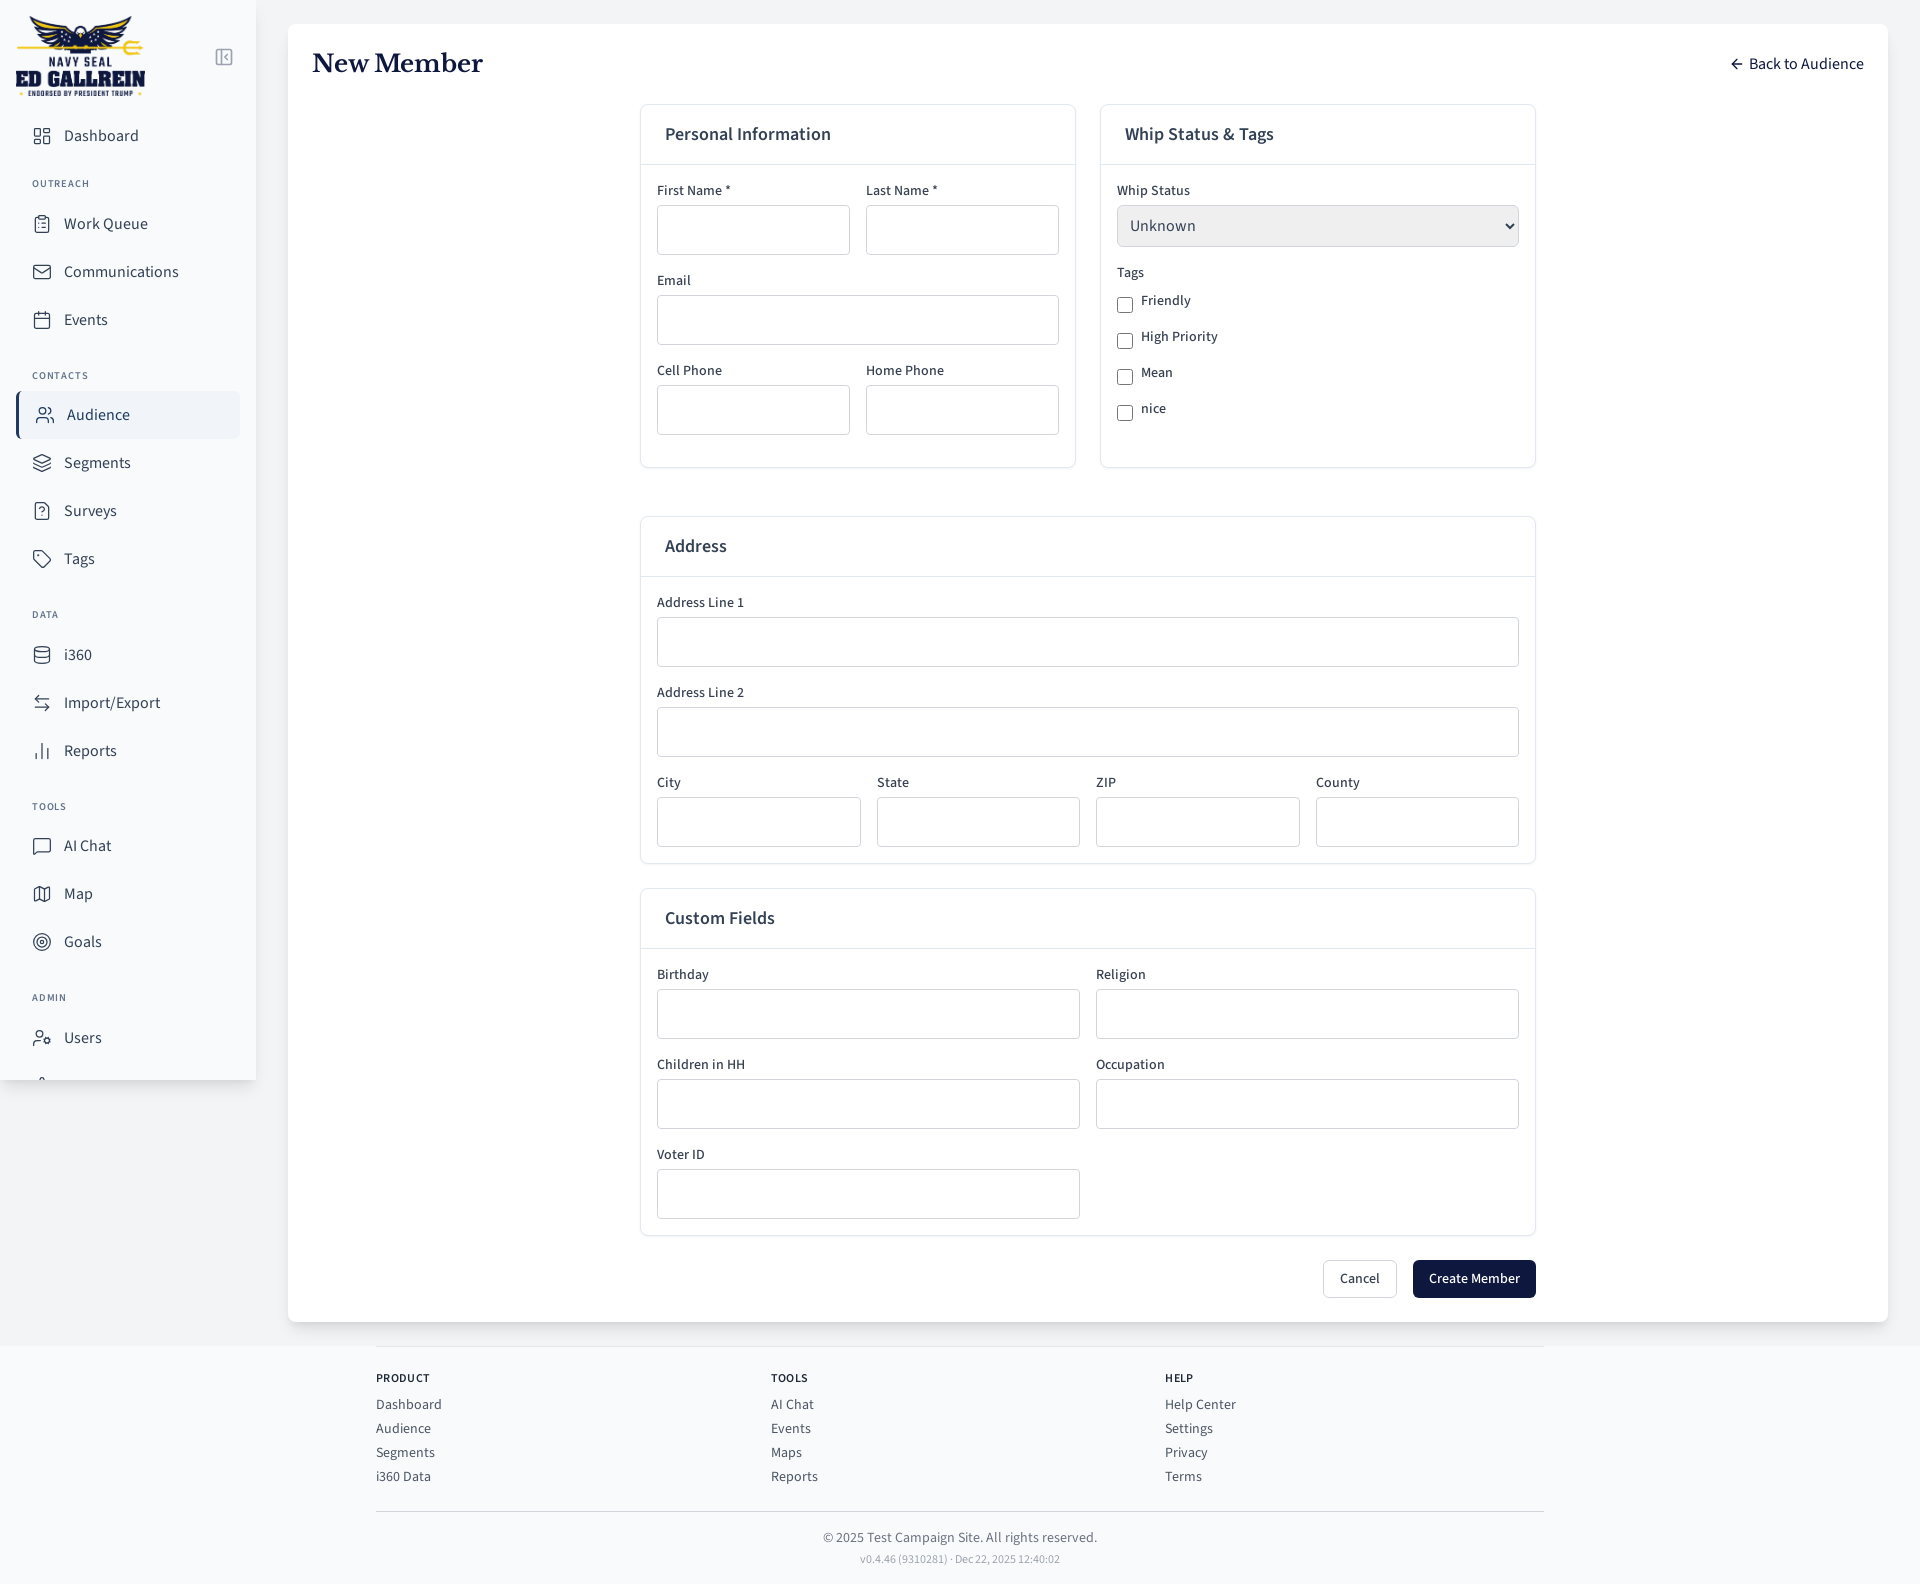Check the Friendly tag checkbox
The height and width of the screenshot is (1584, 1920).
click(1125, 305)
